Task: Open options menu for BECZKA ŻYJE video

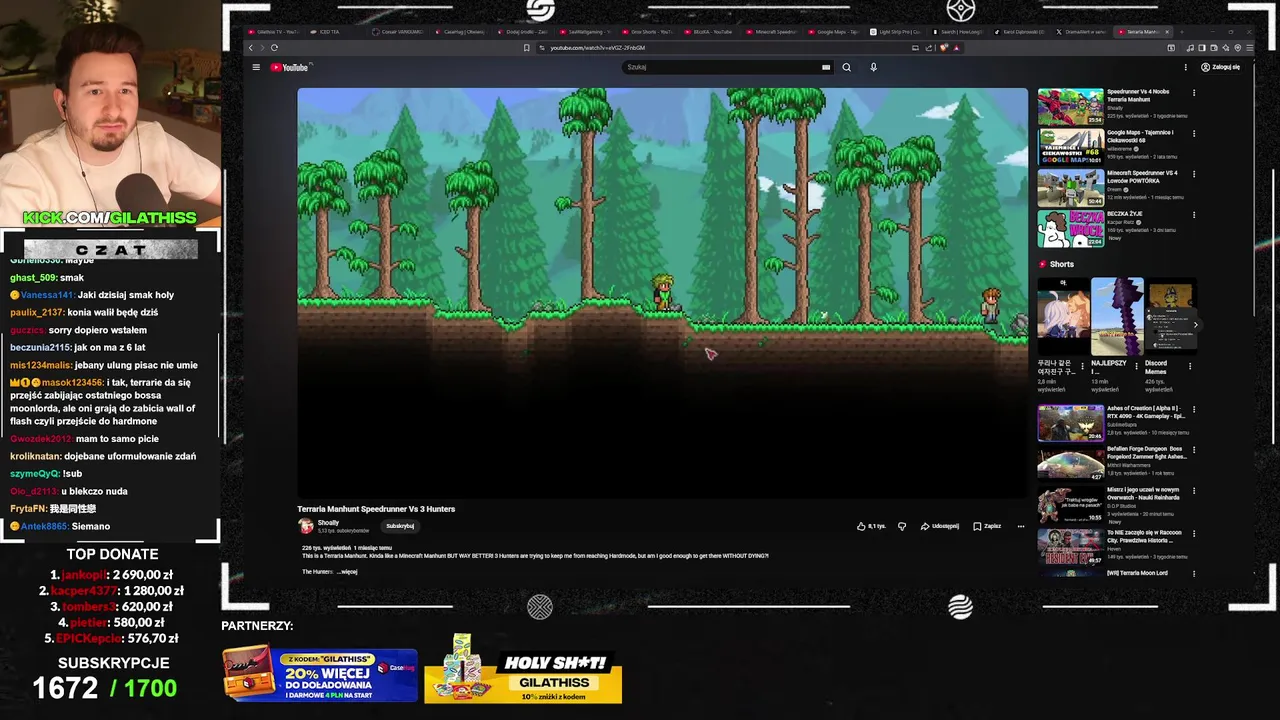Action: click(x=1193, y=215)
